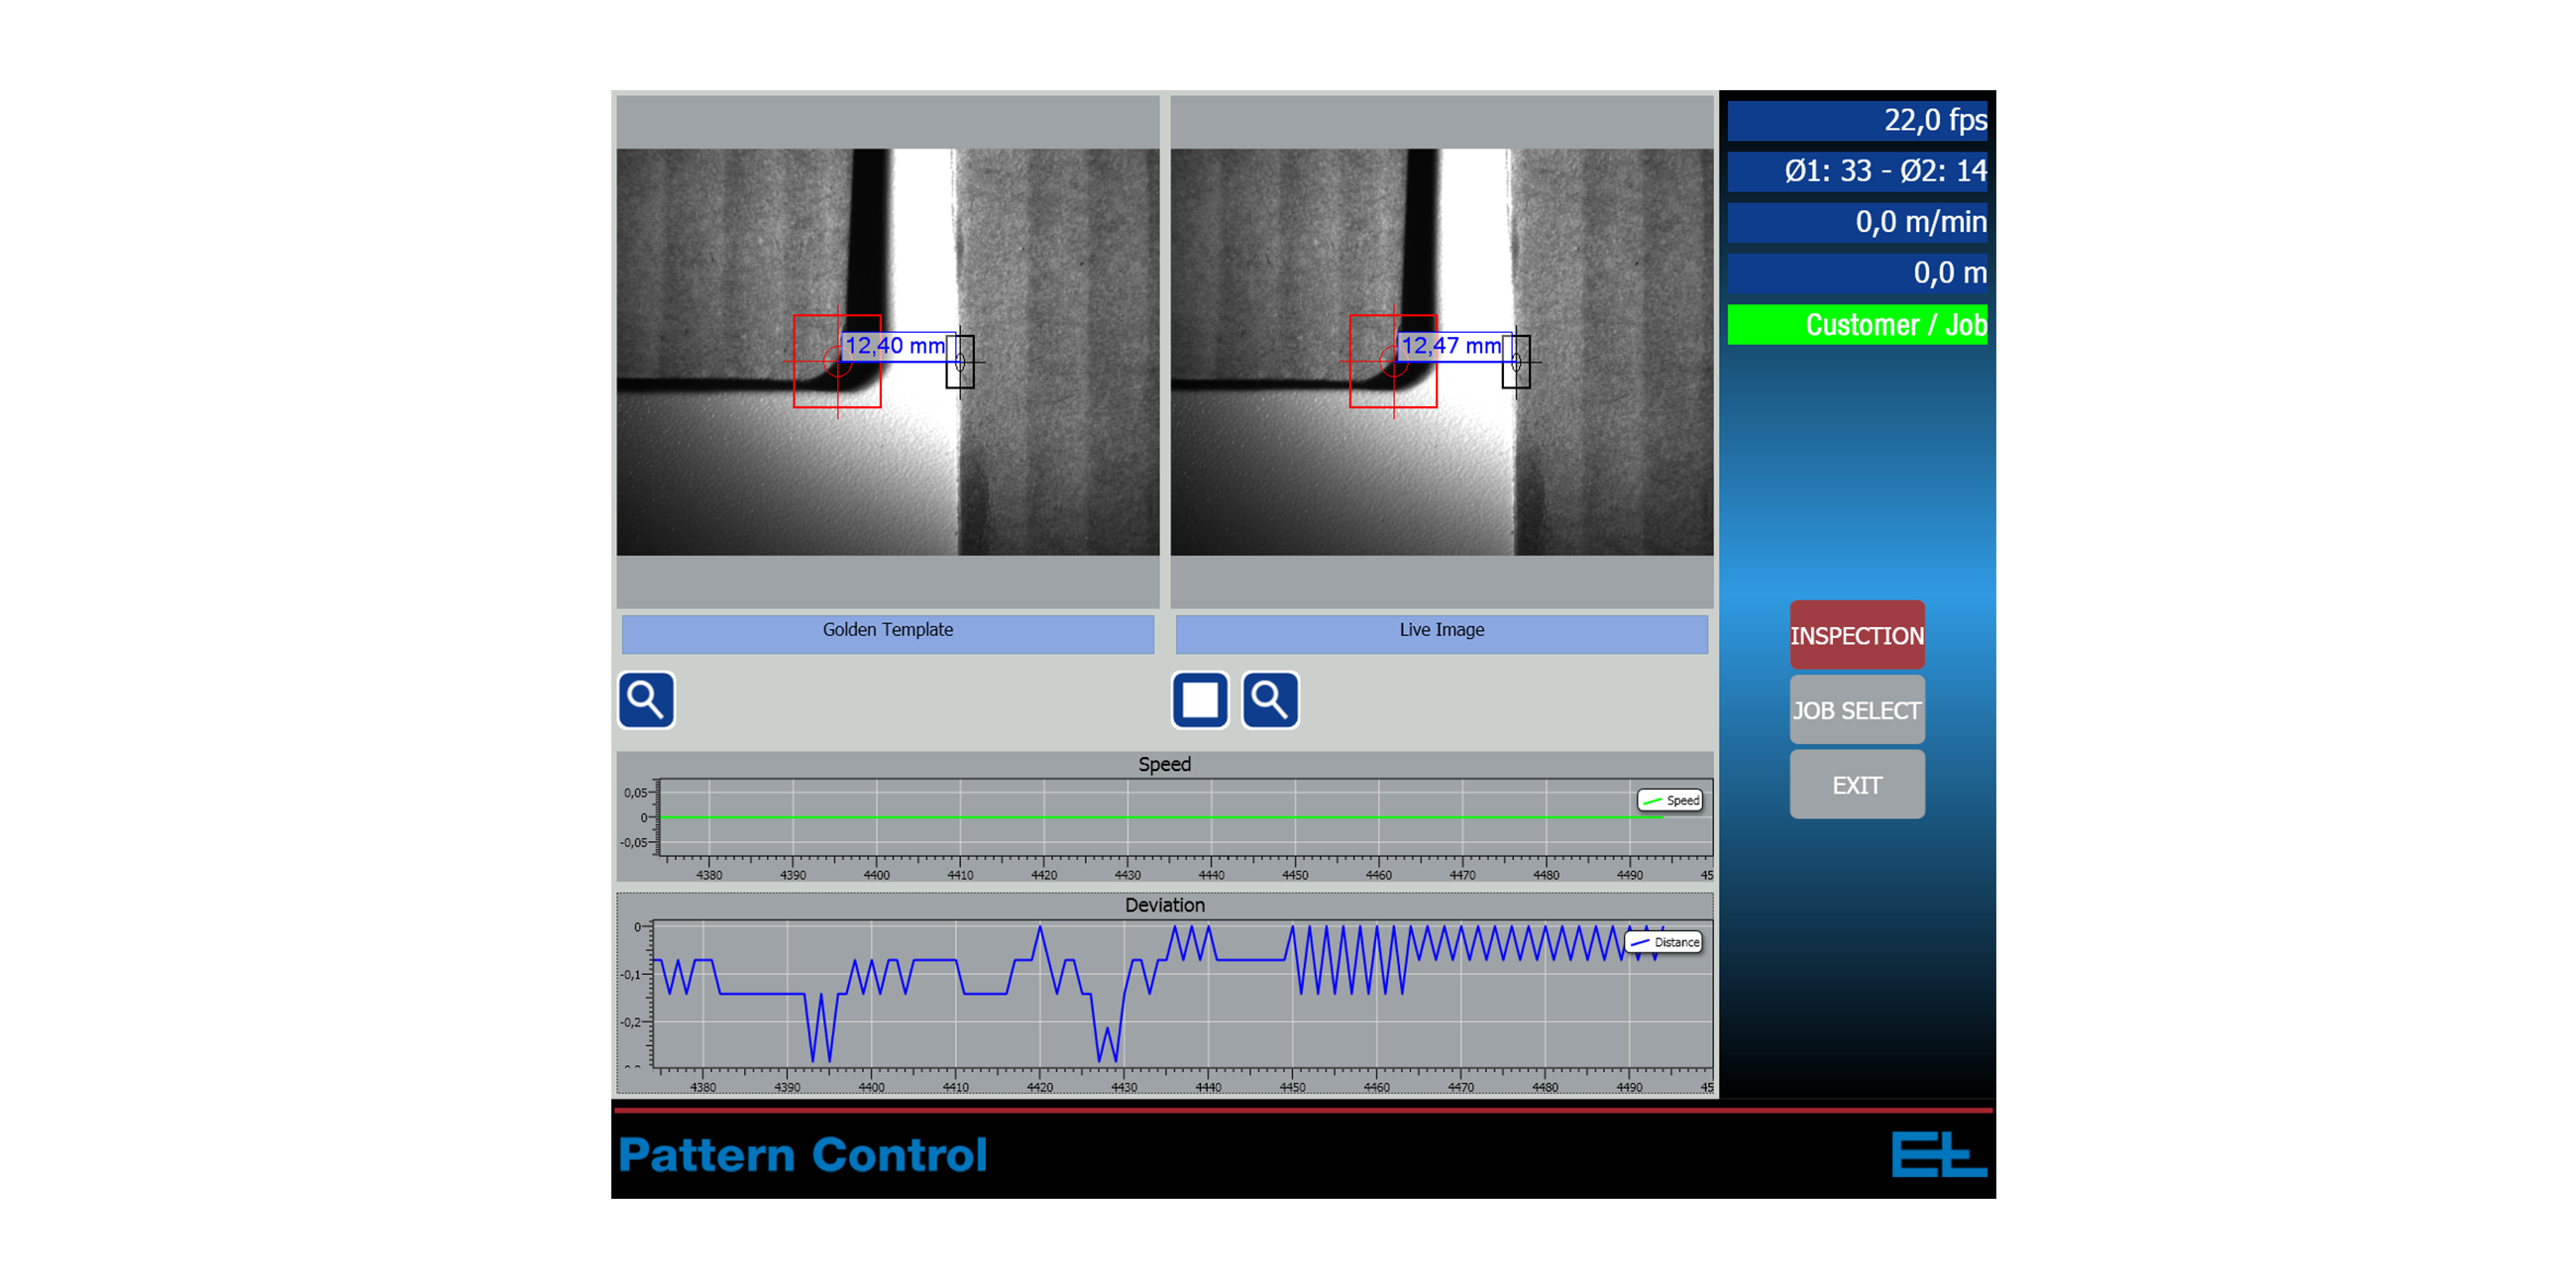Click the Pattern Control title text
The width and height of the screenshot is (2576, 1288).
coord(802,1155)
